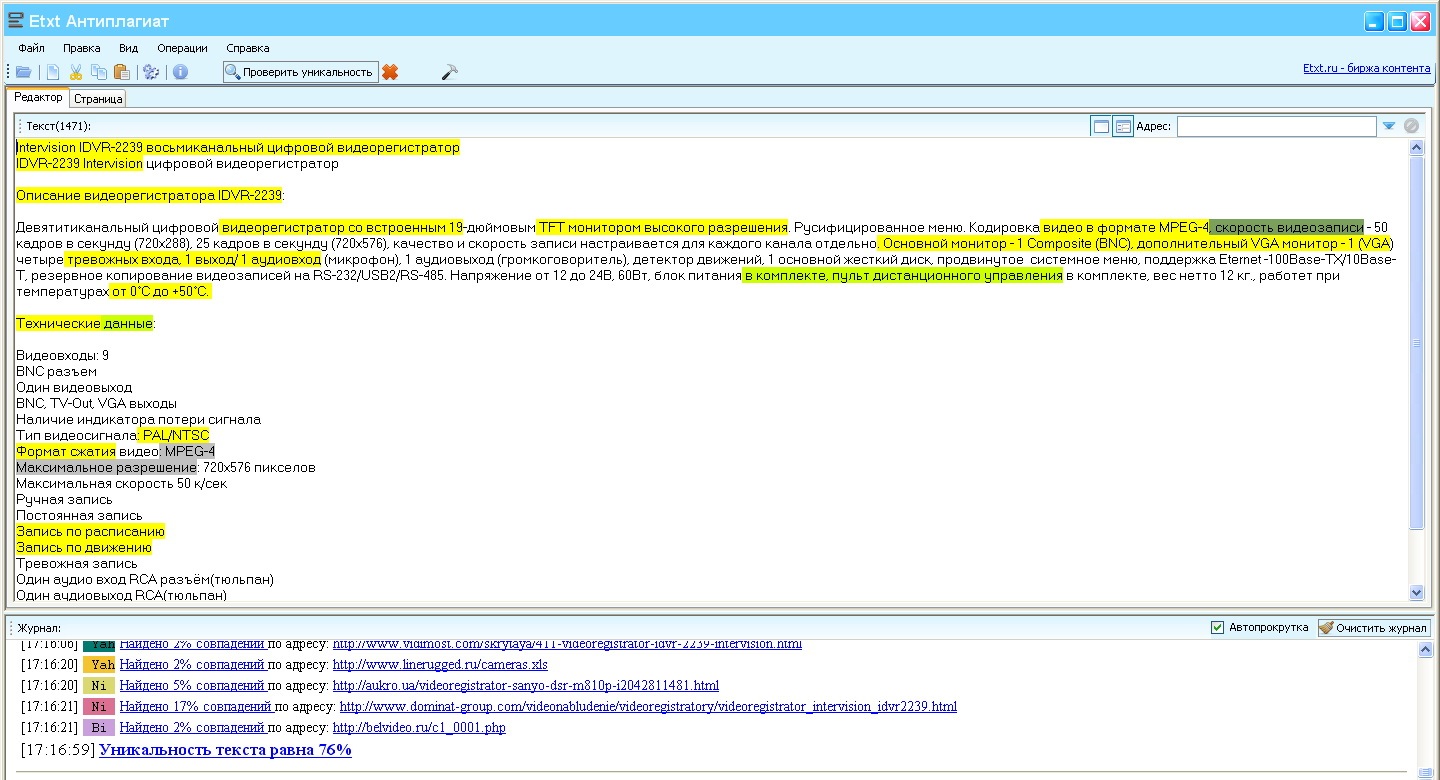Viewport: 1440px width, 780px height.
Task: Open the Файл menu
Action: pyautogui.click(x=31, y=48)
